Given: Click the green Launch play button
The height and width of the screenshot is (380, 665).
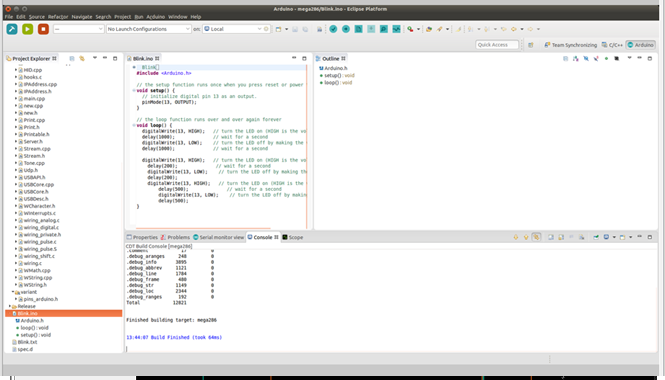Looking at the screenshot, I should tap(28, 29).
